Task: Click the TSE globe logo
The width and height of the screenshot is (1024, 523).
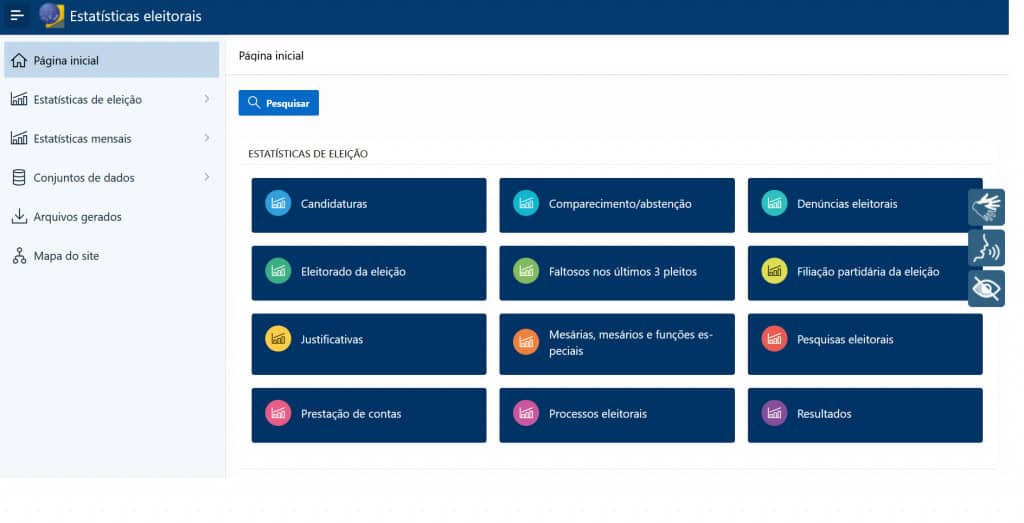Action: click(52, 16)
